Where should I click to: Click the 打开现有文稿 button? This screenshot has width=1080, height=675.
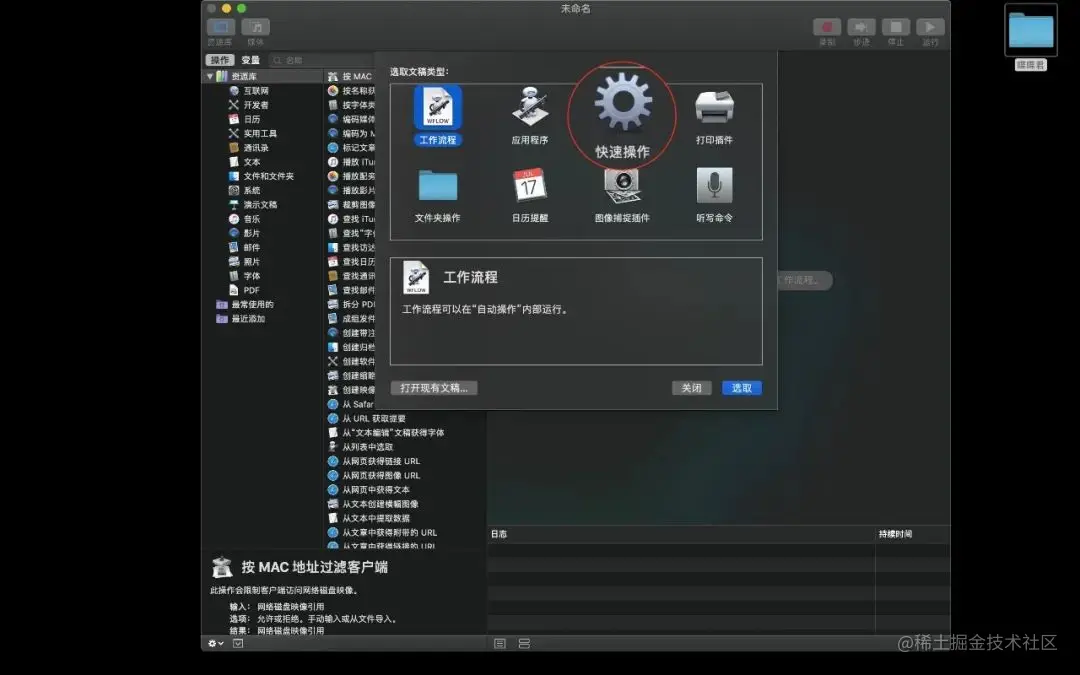434,387
